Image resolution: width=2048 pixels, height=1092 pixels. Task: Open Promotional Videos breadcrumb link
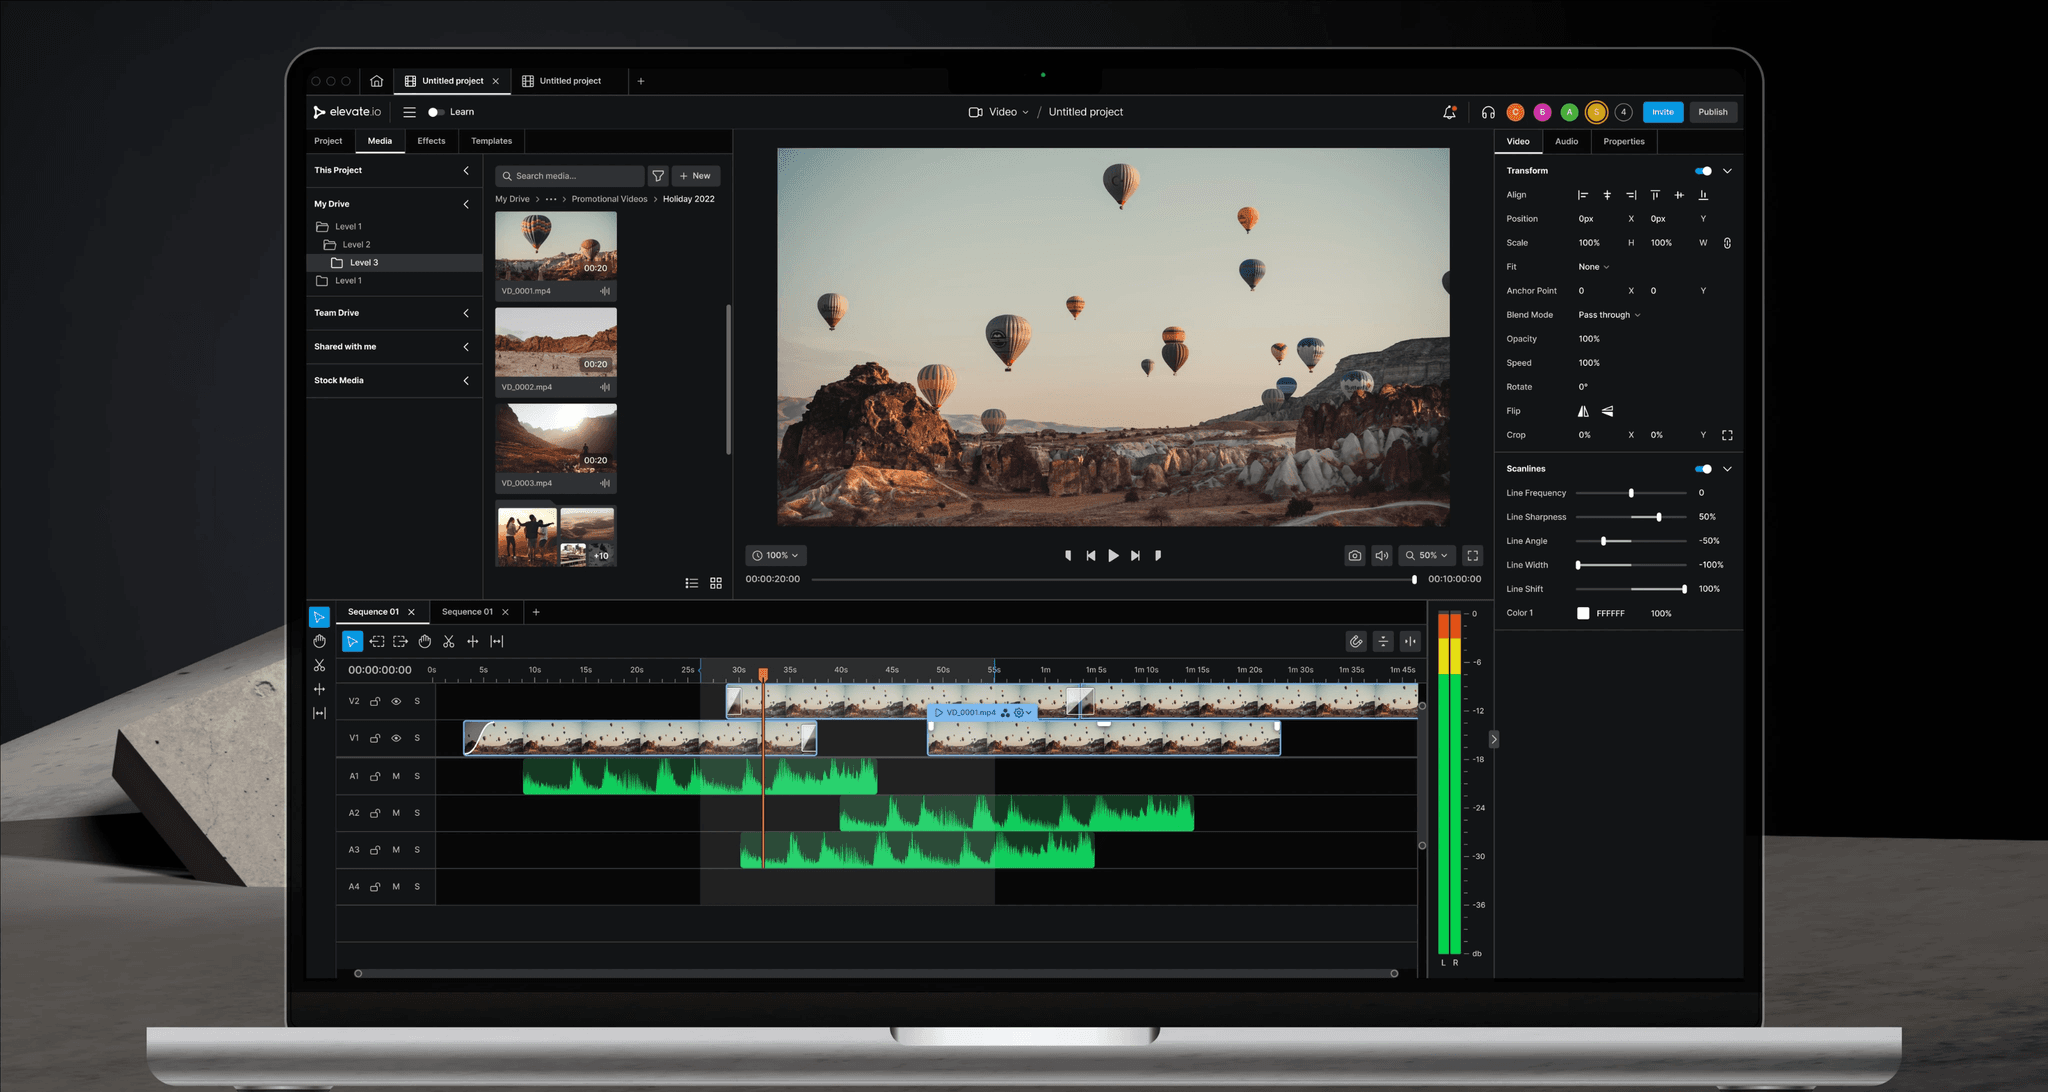coord(609,199)
